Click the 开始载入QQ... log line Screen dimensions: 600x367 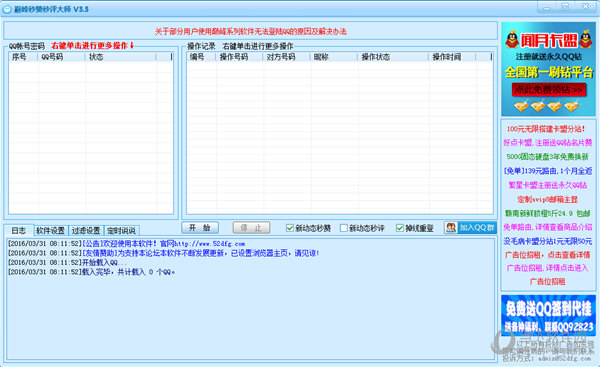coord(67,263)
